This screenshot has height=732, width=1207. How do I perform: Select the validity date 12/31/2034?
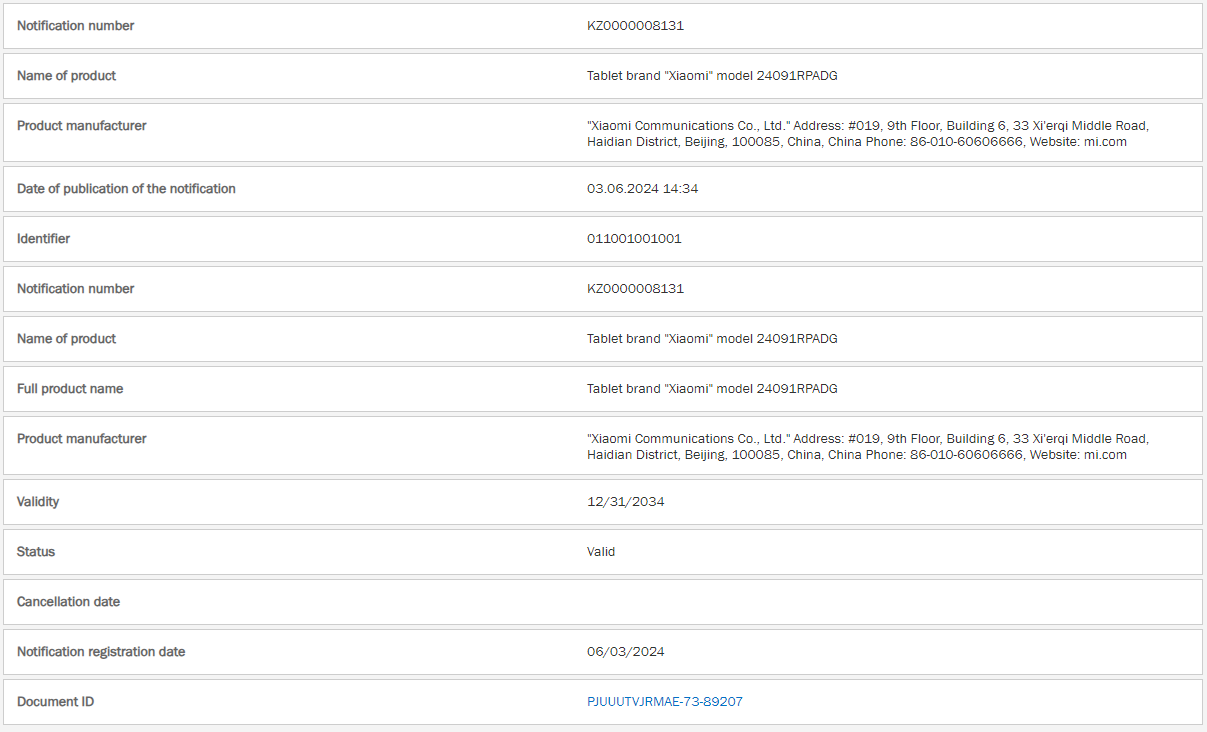625,502
